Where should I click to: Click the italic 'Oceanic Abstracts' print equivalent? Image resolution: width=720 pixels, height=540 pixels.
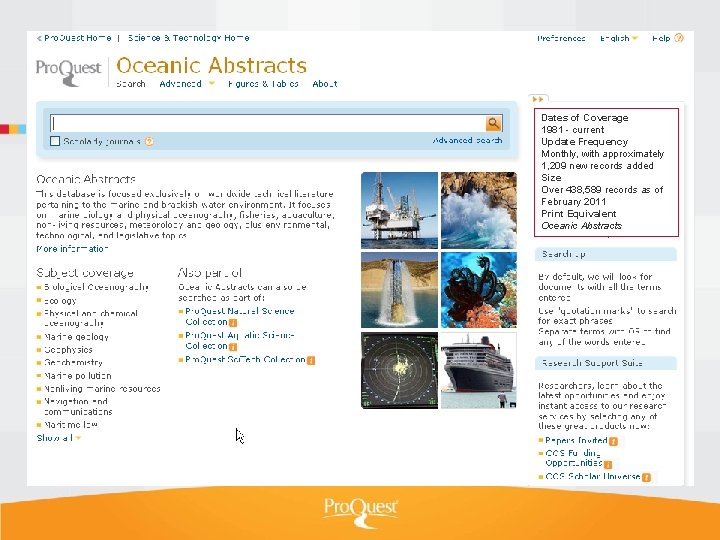click(581, 225)
